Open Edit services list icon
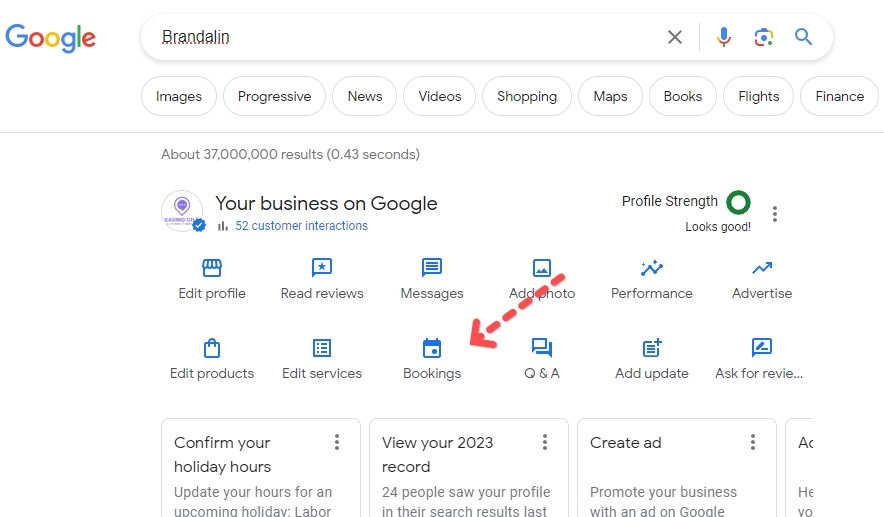884x517 pixels. [322, 348]
